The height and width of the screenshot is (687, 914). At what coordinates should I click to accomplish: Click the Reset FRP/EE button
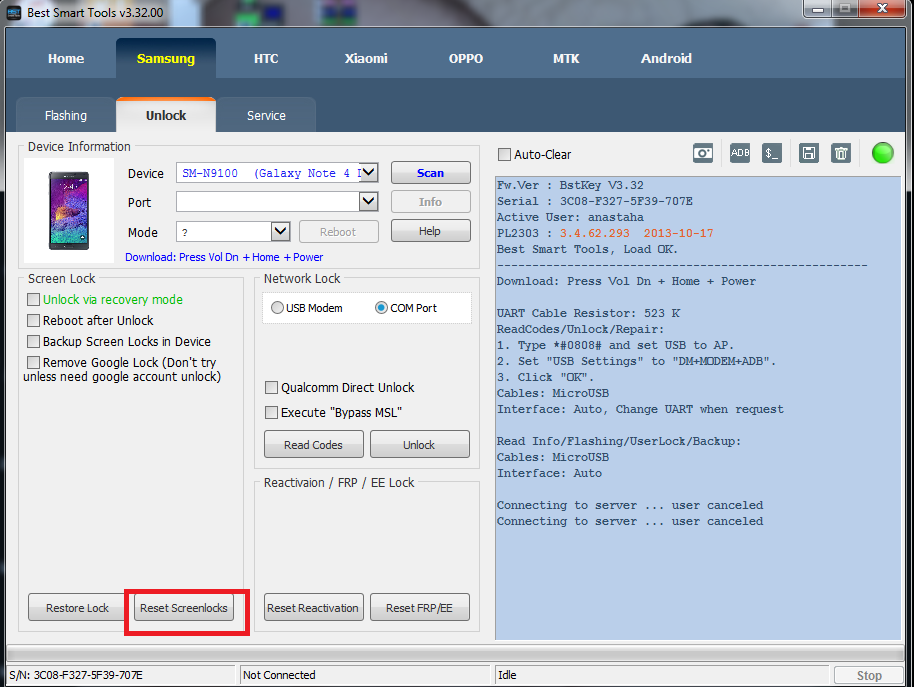click(x=420, y=607)
